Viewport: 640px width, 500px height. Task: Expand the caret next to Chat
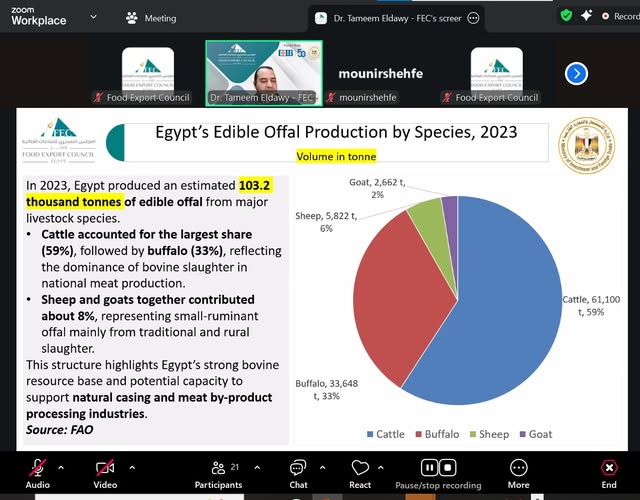tap(321, 467)
